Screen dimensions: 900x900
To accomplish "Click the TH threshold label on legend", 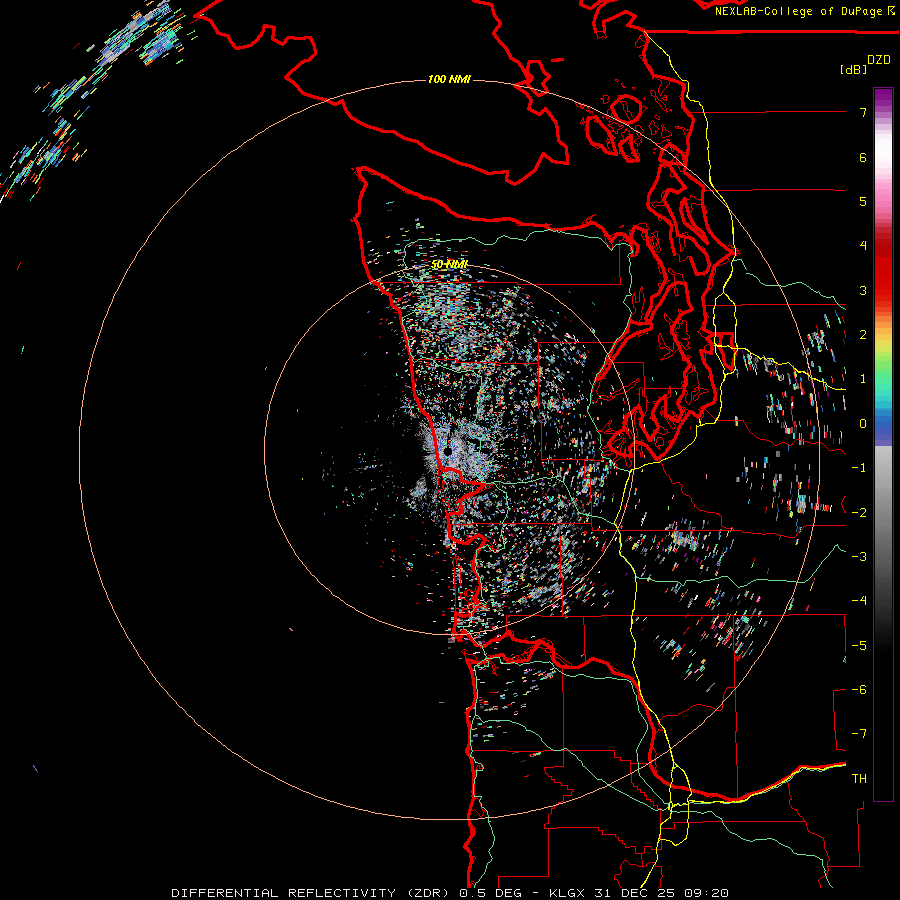I will [x=859, y=779].
